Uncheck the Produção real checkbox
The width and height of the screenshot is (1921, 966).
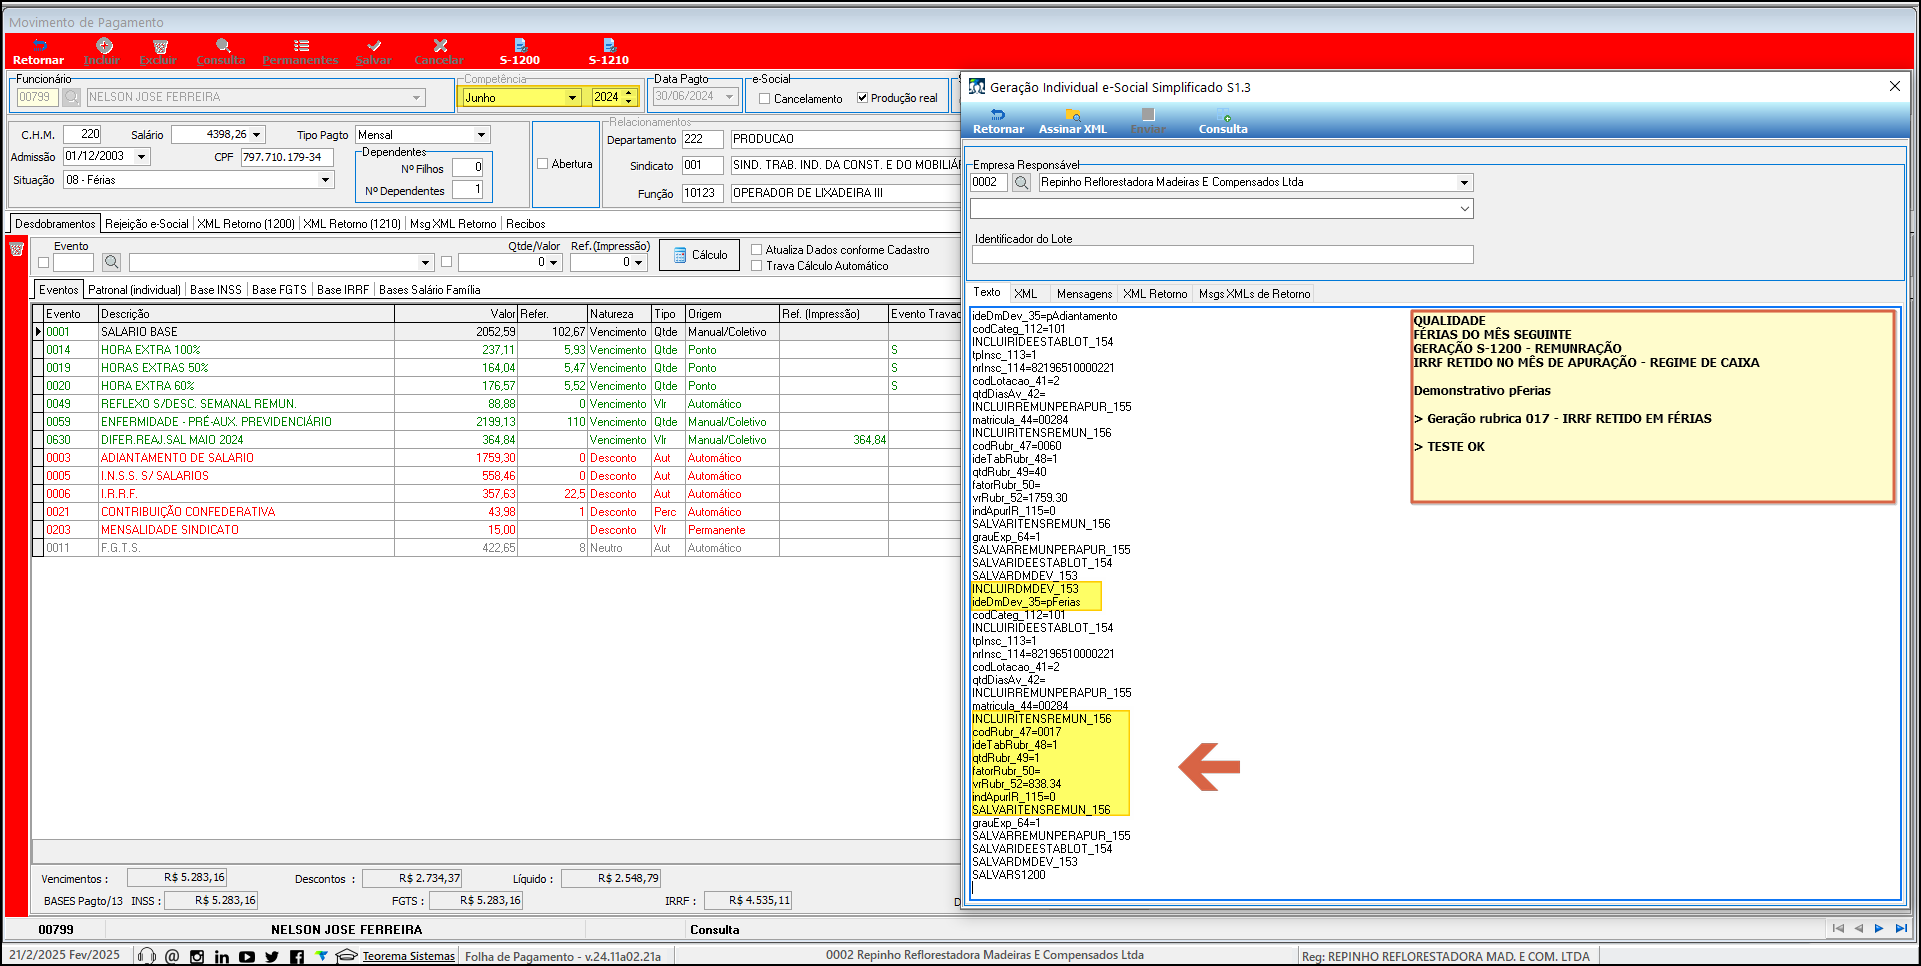pos(862,98)
